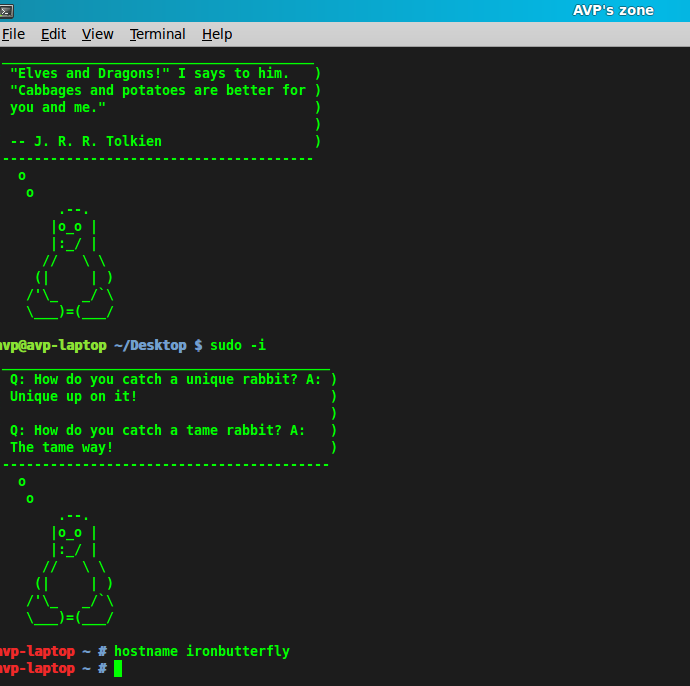This screenshot has height=686, width=690.
Task: Click the "hostname ironbutterfly" command text
Action: [202, 651]
